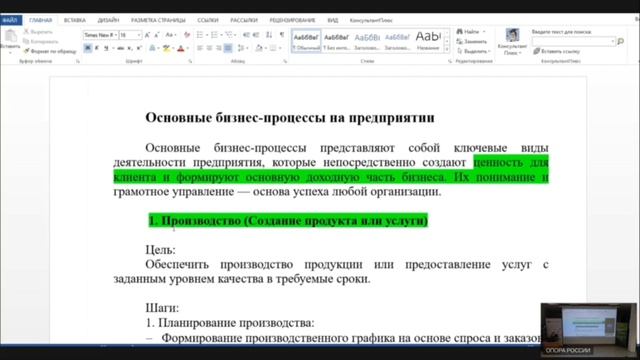The height and width of the screenshot is (360, 640).
Task: Decrease font size with shrink-font icon
Action: tap(157, 35)
